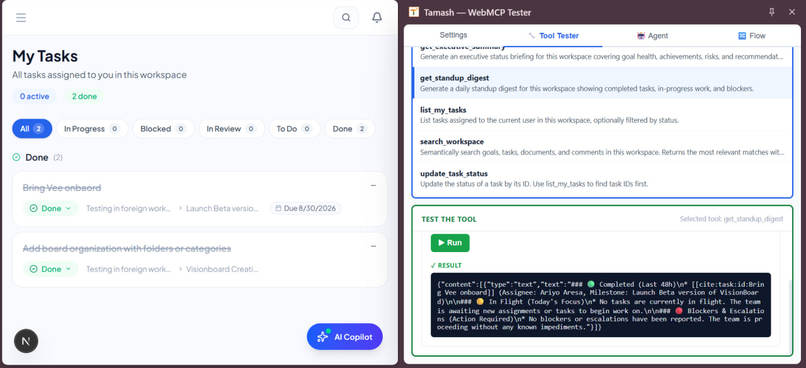This screenshot has width=806, height=368.
Task: Open status dropdown on Bring Vee onboard
Action: click(50, 209)
